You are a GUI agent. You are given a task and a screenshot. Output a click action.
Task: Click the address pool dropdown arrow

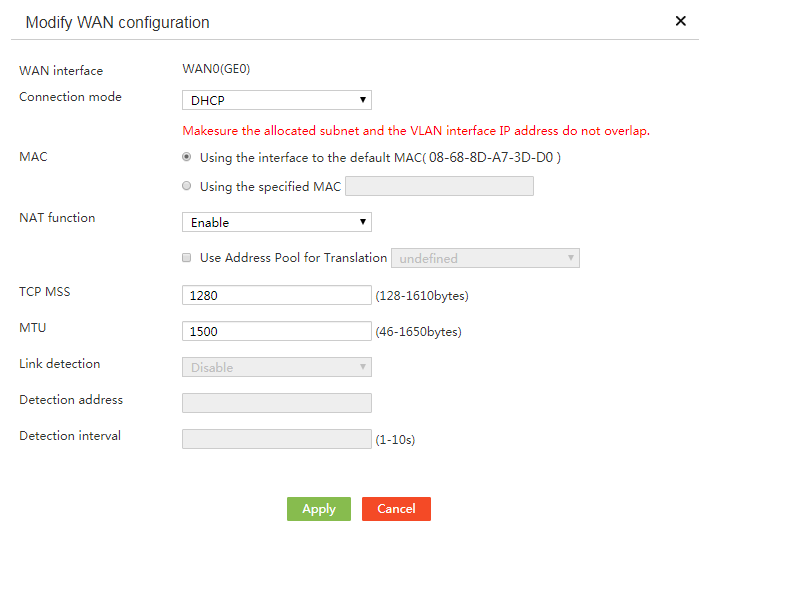pyautogui.click(x=571, y=258)
